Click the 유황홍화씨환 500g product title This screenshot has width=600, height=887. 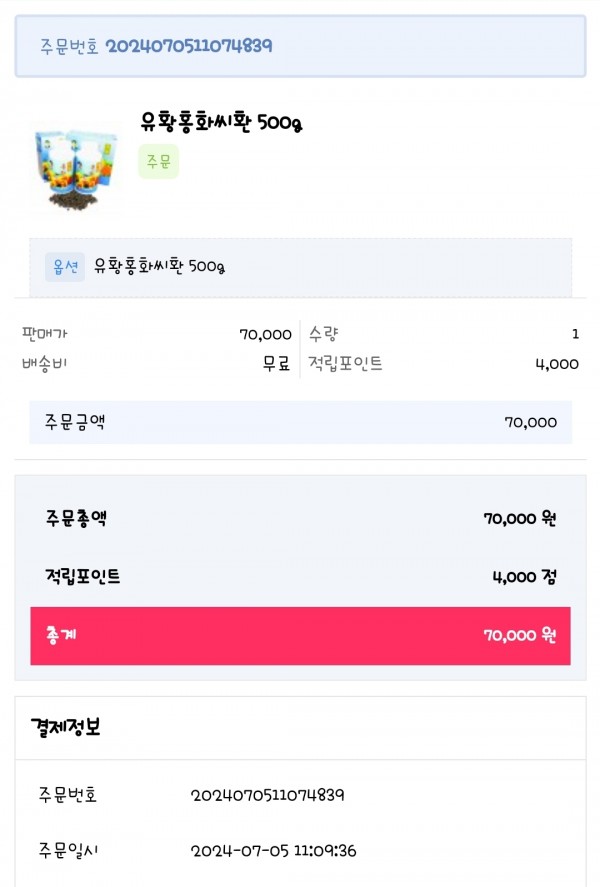click(221, 122)
